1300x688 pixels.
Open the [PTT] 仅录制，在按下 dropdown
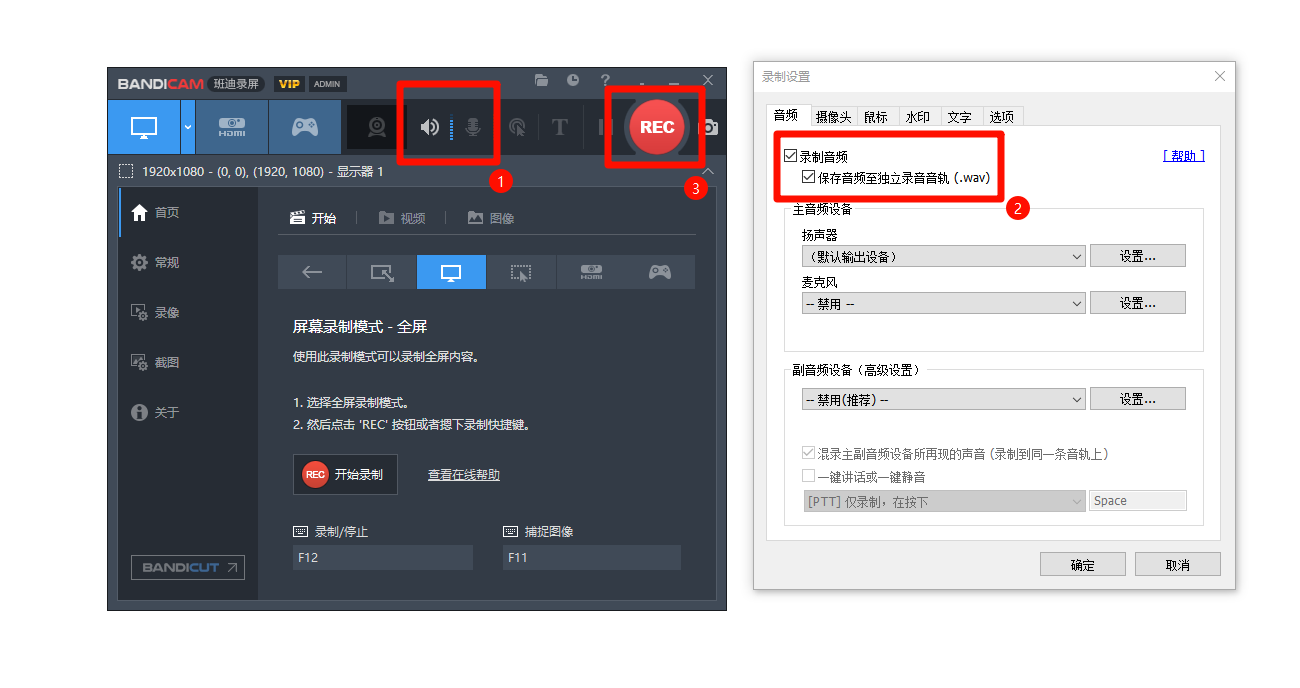point(943,501)
